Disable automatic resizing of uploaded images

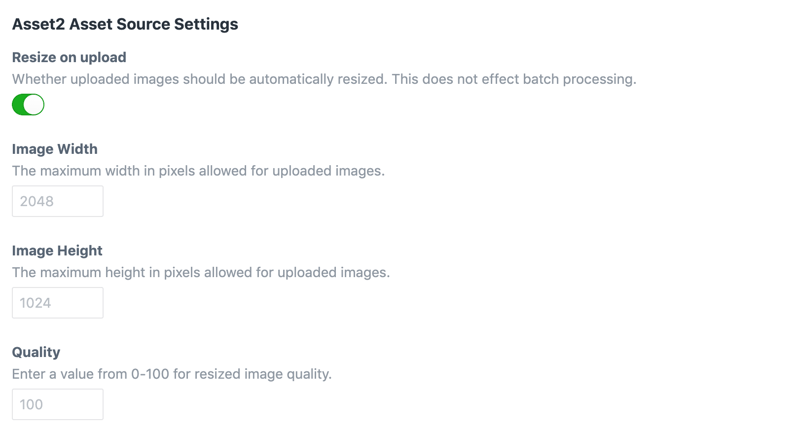[28, 104]
